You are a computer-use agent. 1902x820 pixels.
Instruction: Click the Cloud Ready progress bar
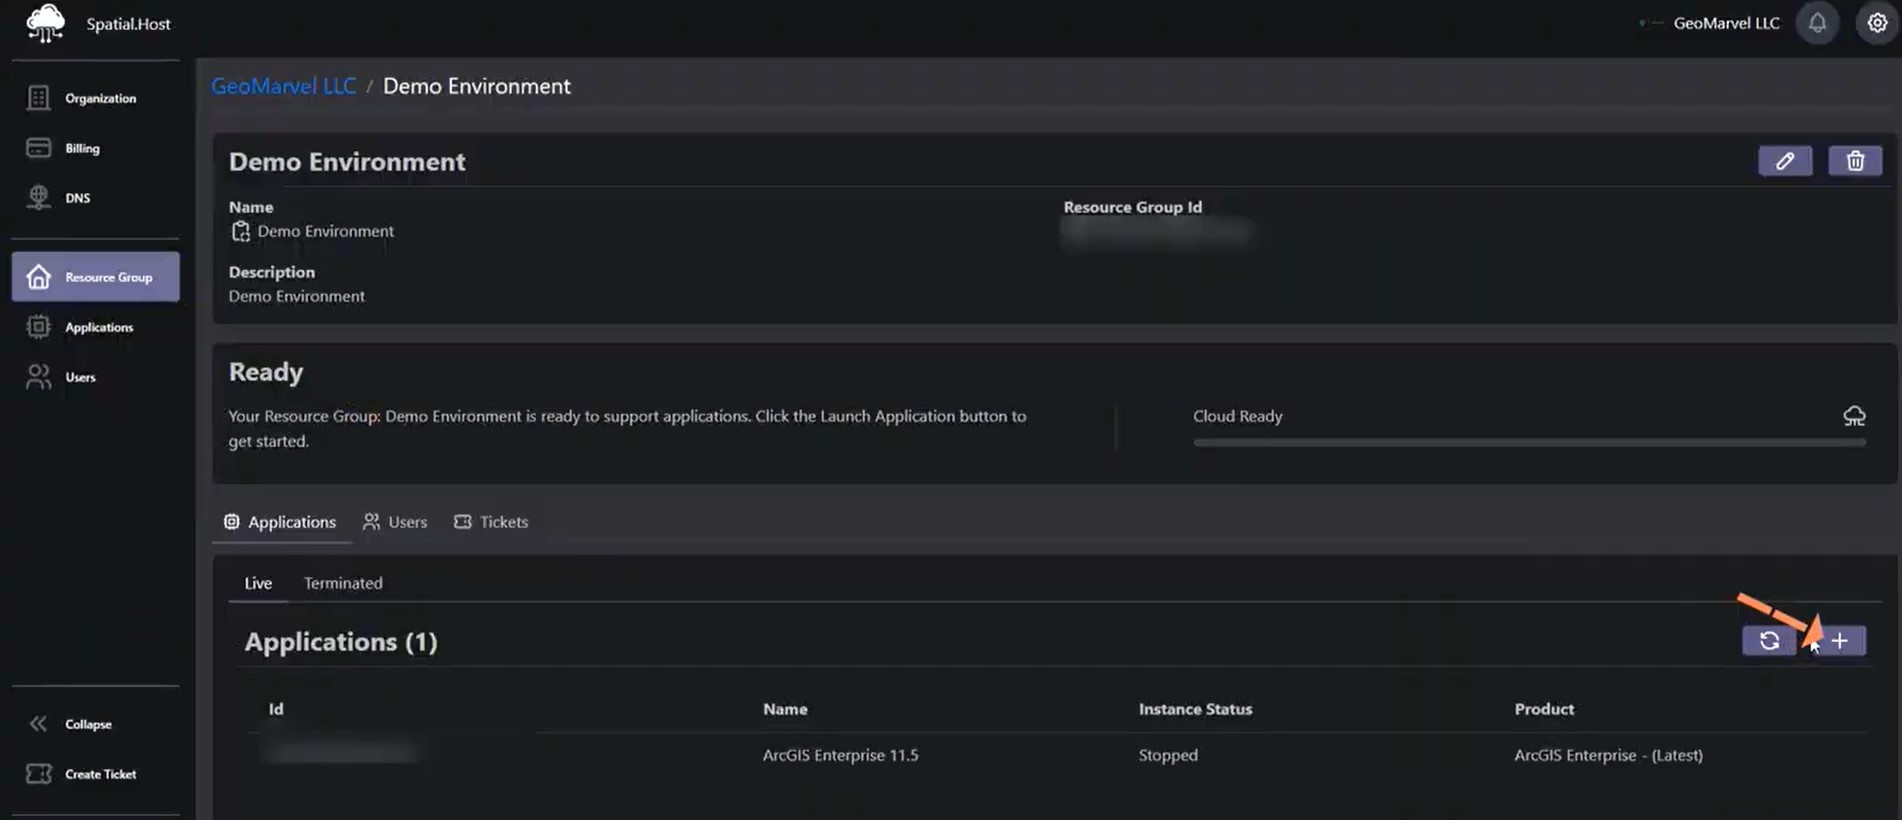(x=1528, y=442)
